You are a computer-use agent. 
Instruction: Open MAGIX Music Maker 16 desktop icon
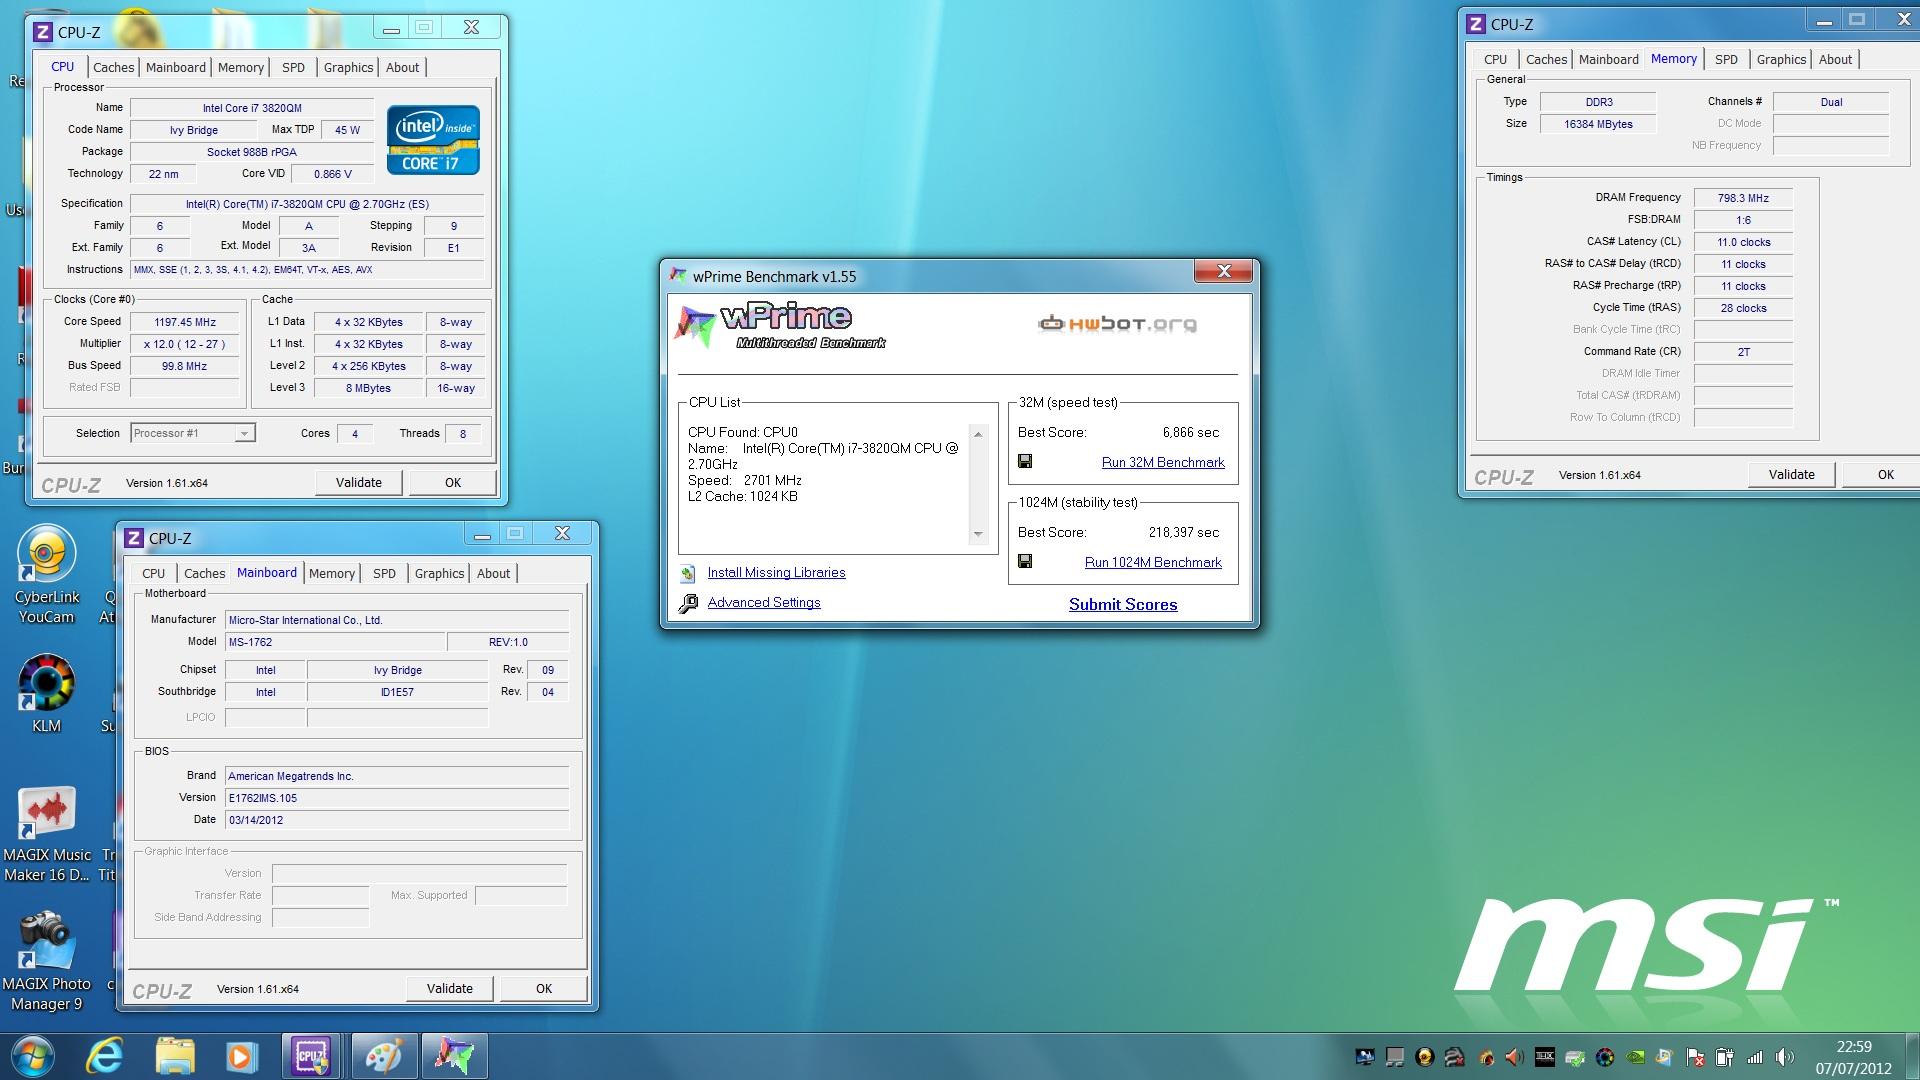(x=46, y=835)
